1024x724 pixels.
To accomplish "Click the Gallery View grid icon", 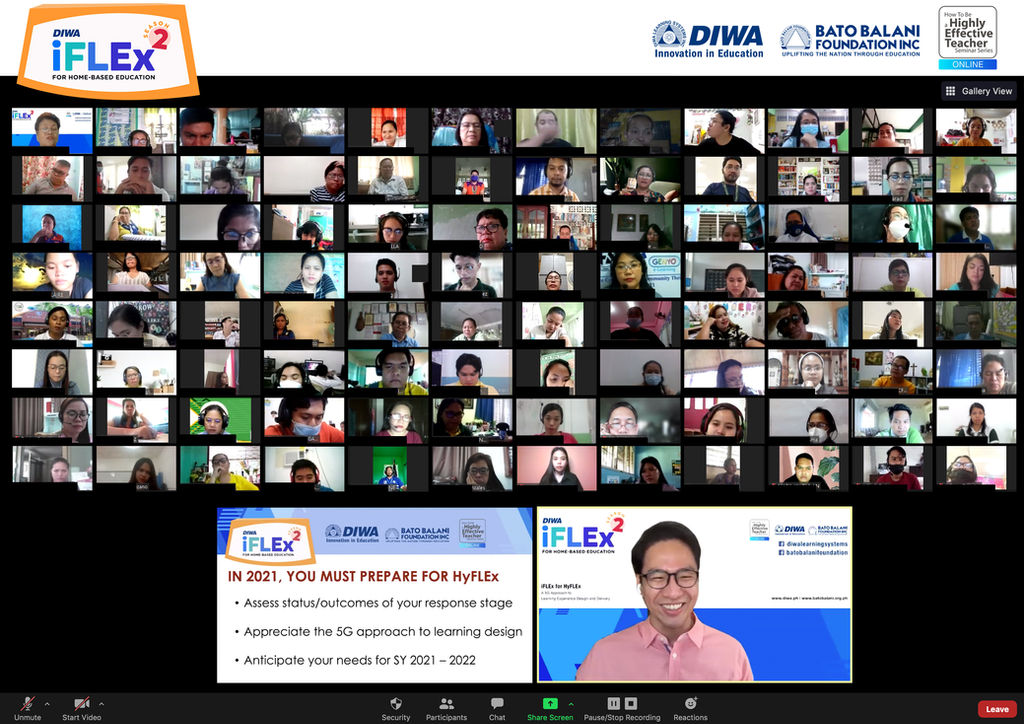I will pos(948,90).
